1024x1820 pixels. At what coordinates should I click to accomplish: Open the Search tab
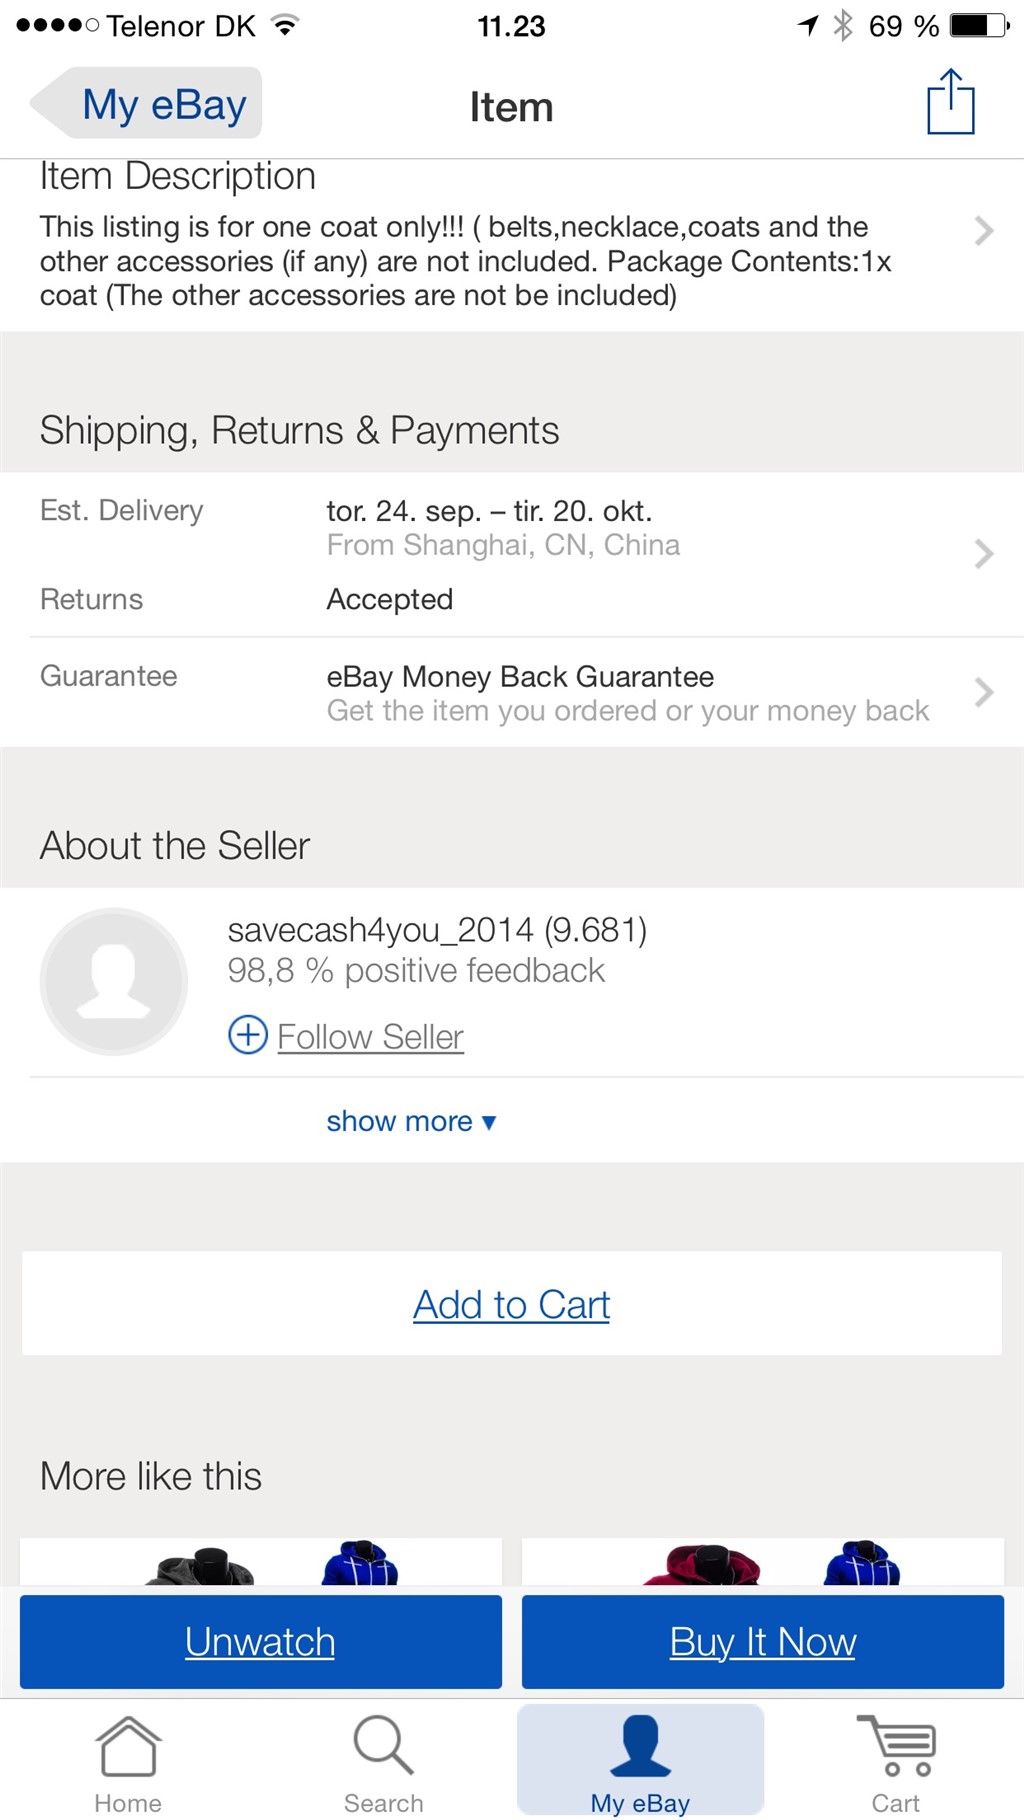click(x=383, y=1765)
